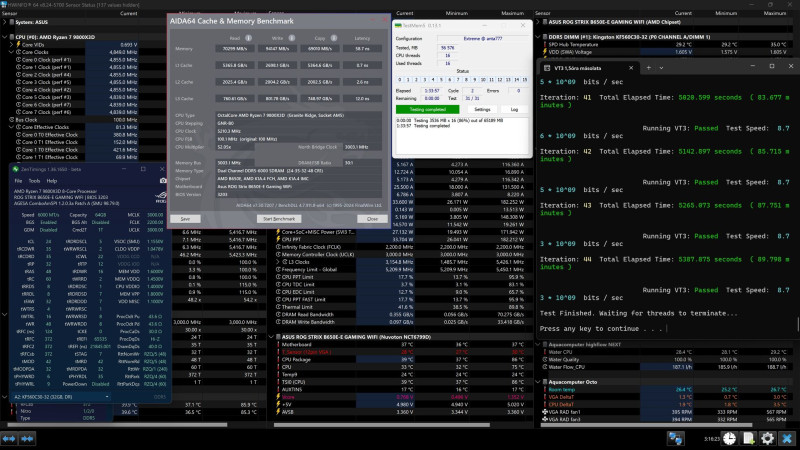The image size is (800, 450).
Task: Collapse the Core Effective Clocks group
Action: [x=11, y=127]
